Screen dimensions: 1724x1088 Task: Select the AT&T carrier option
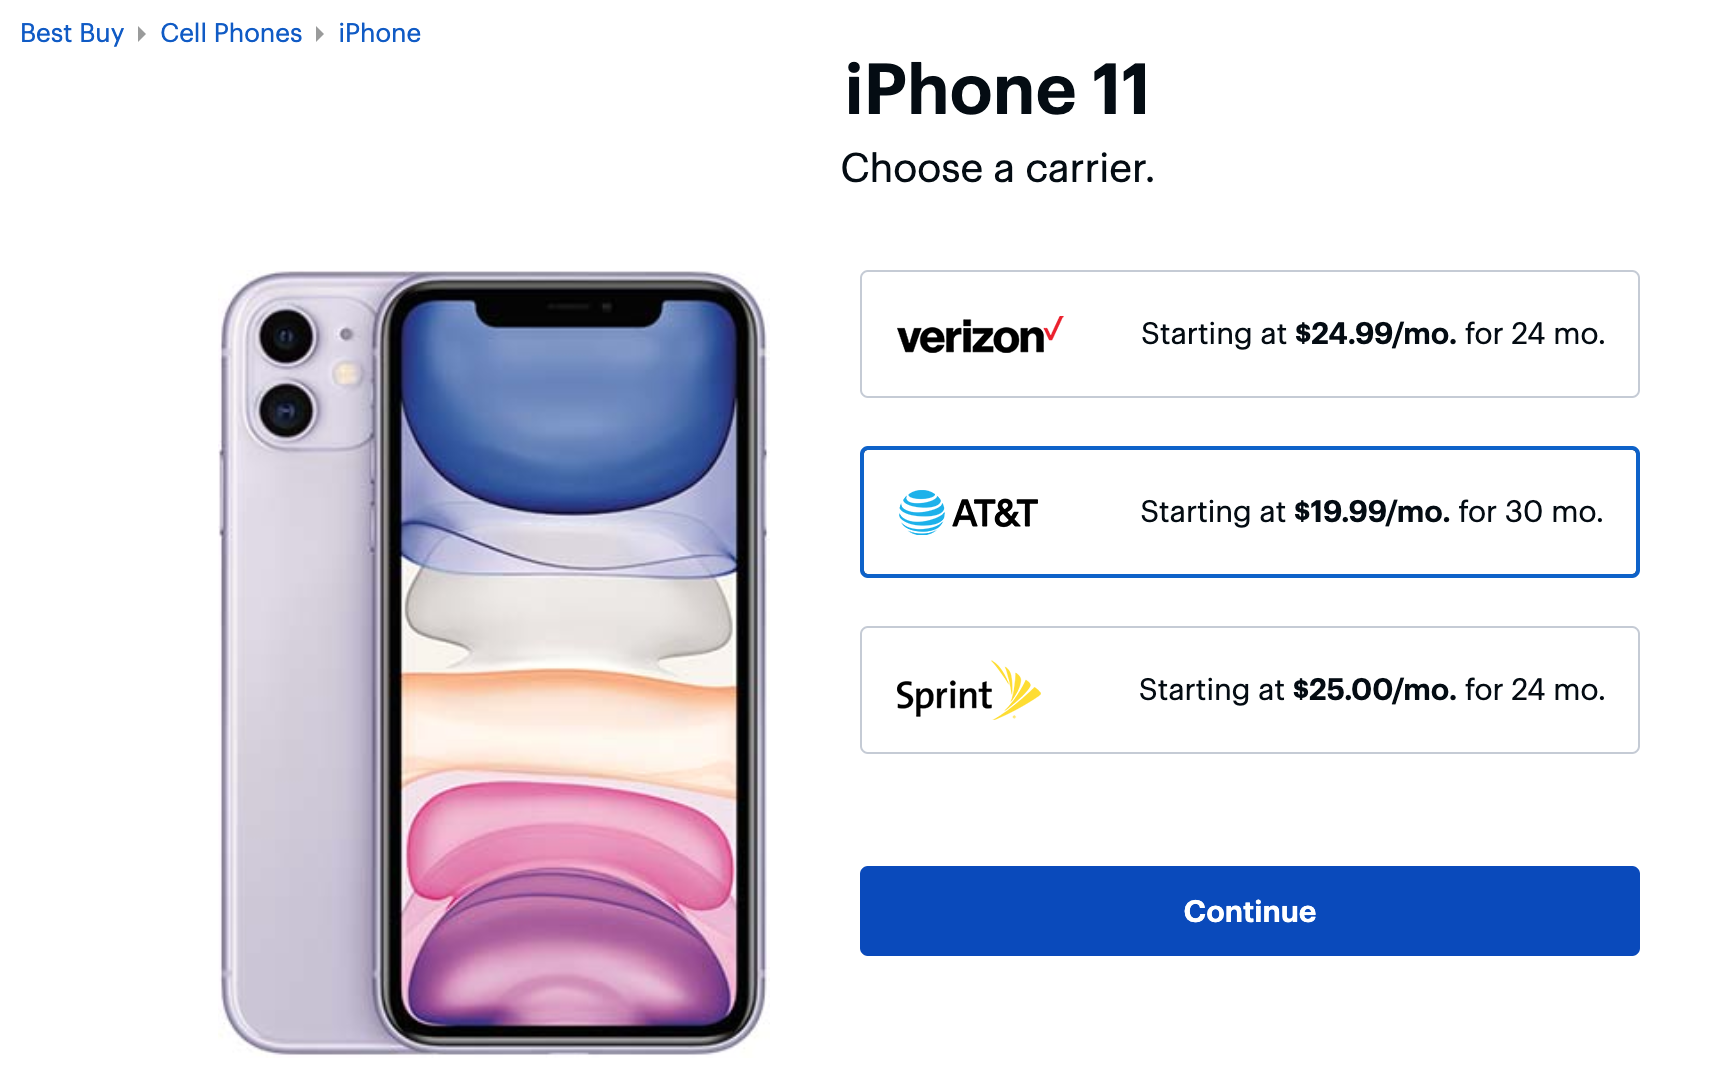[1249, 512]
